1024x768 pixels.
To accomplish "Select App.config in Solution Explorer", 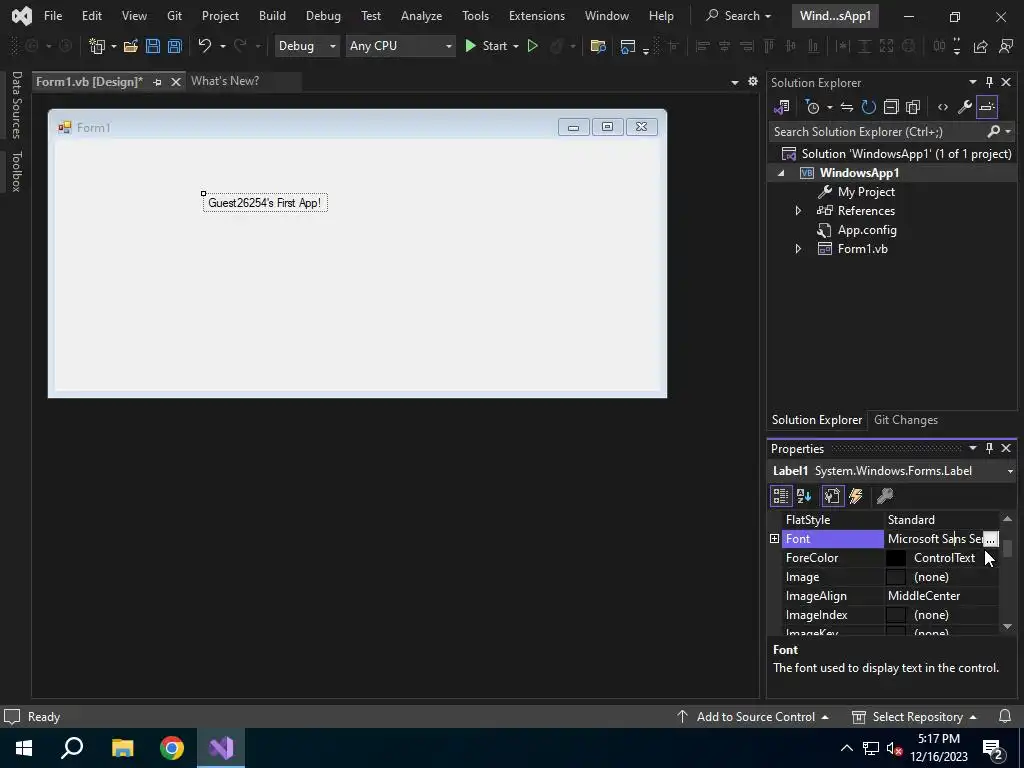I will coord(866,230).
